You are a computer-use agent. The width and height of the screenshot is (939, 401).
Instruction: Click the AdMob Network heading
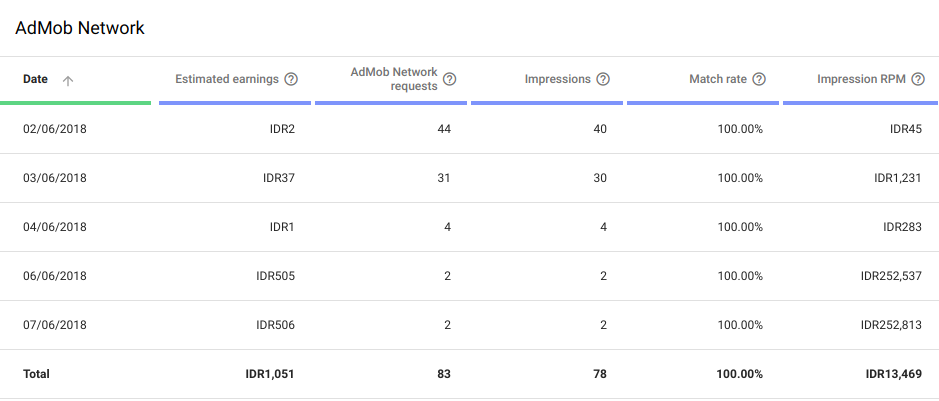[80, 28]
